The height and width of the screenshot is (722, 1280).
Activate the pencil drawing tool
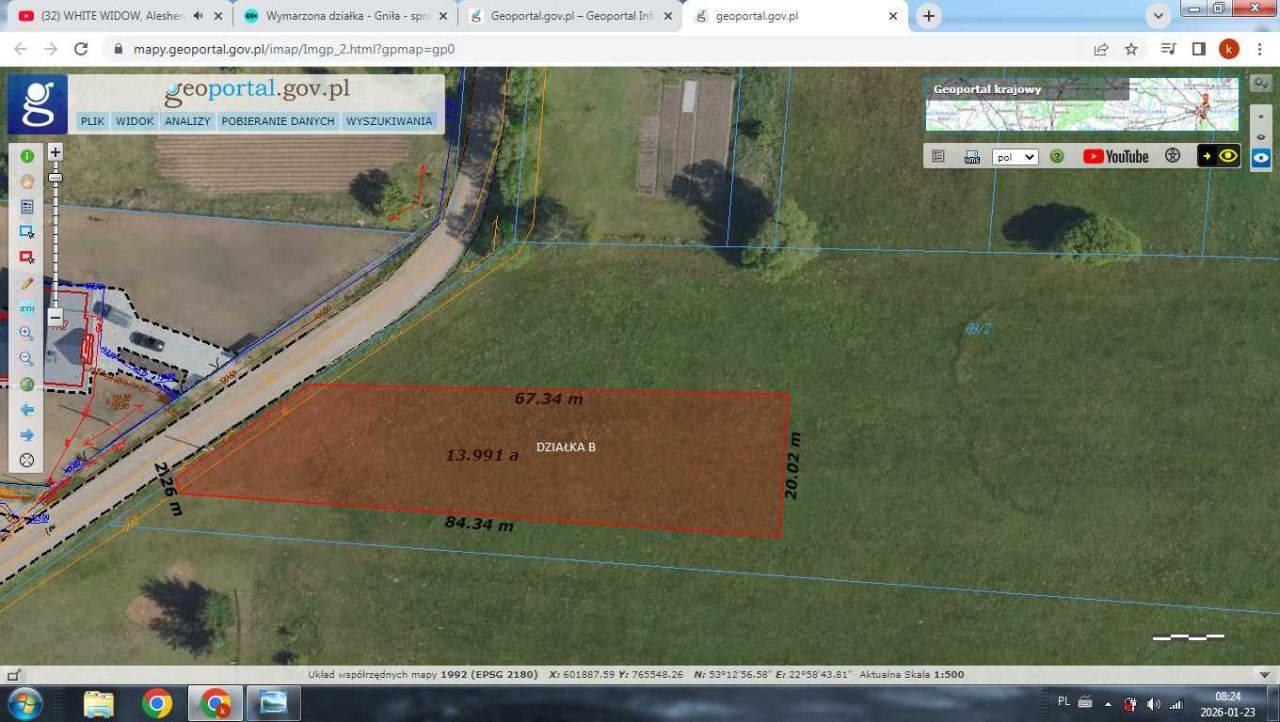(x=27, y=284)
